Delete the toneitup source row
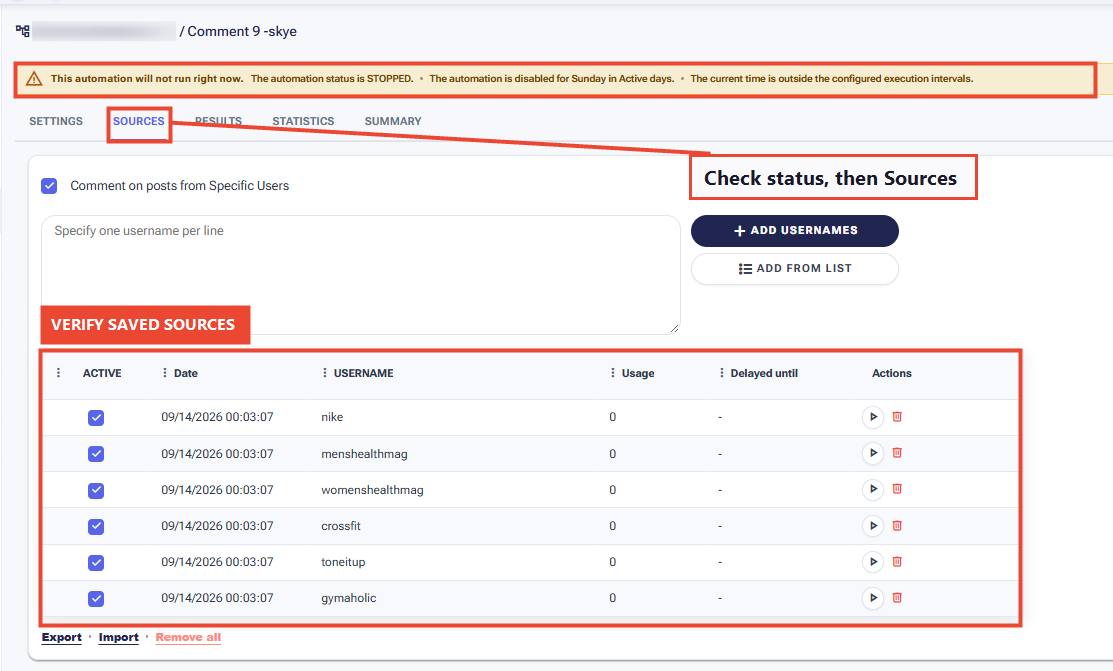Screen dimensions: 1113x671 (897, 562)
